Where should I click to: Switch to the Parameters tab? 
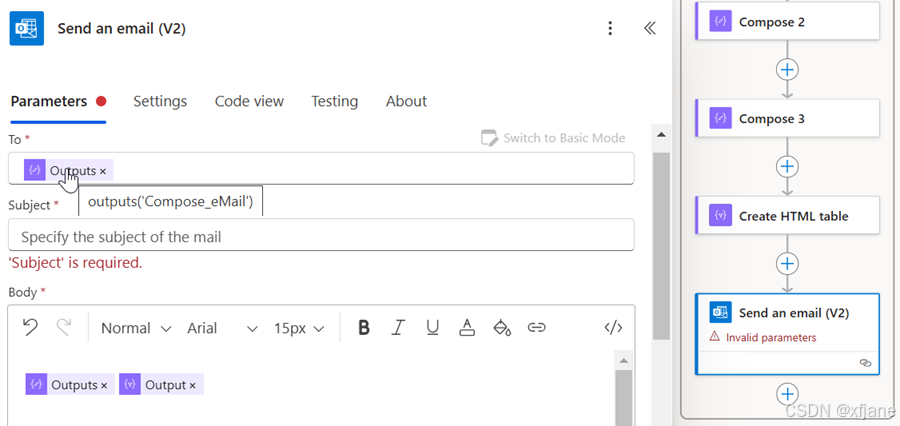coord(49,102)
